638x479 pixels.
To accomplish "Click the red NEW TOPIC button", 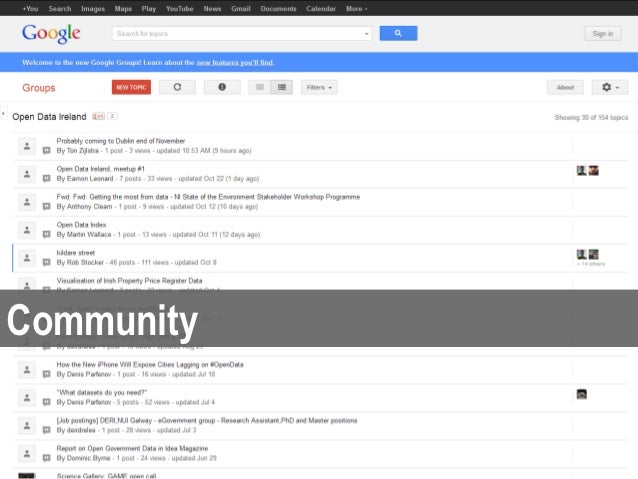I will [131, 87].
